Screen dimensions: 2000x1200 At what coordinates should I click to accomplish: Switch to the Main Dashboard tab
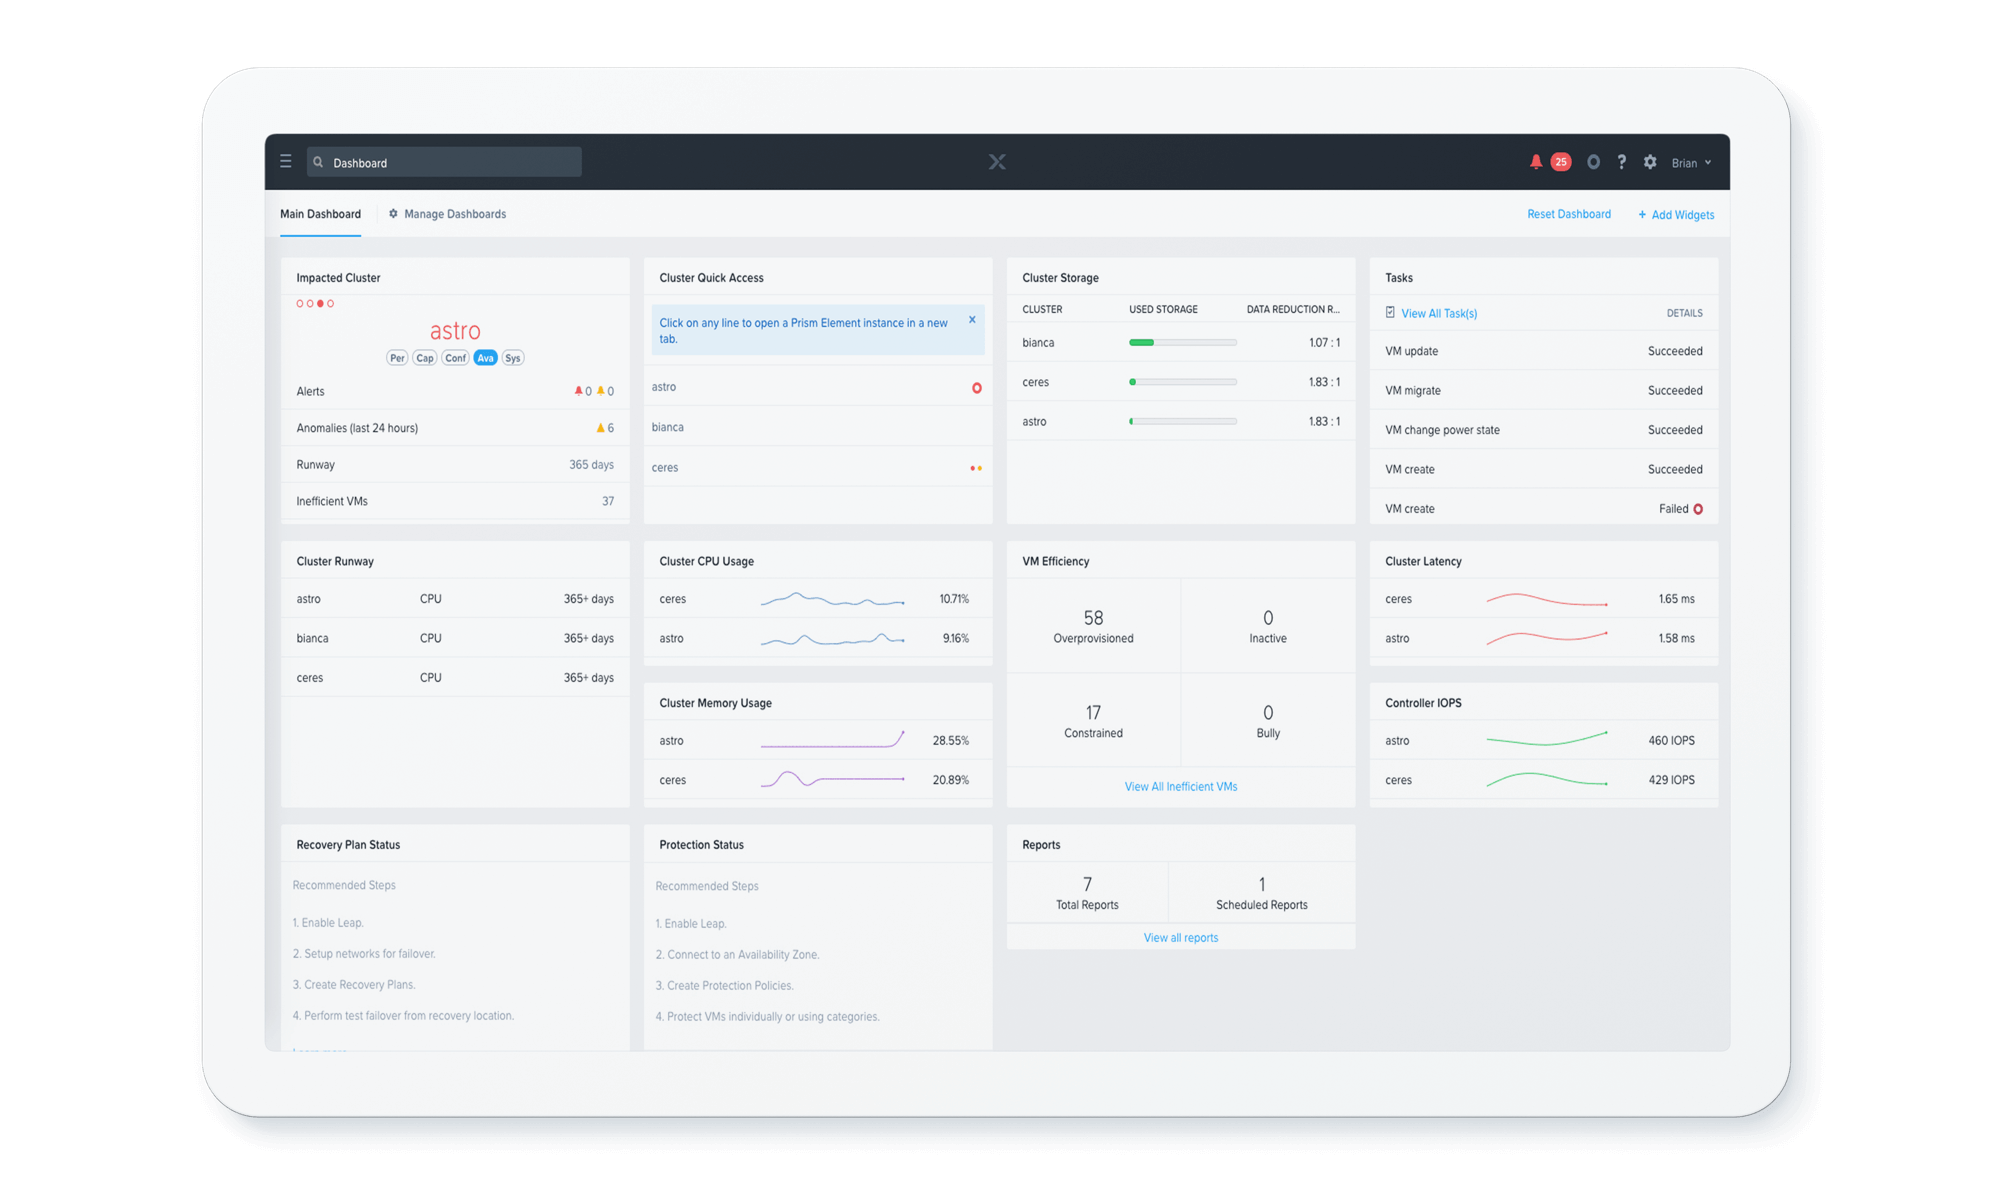(320, 214)
